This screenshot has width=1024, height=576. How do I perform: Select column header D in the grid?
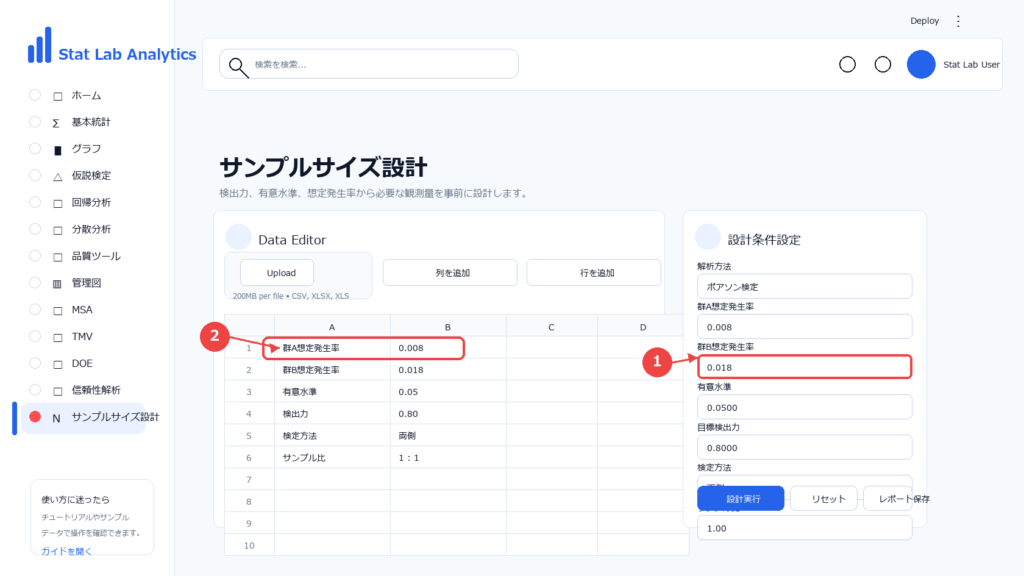[x=643, y=327]
